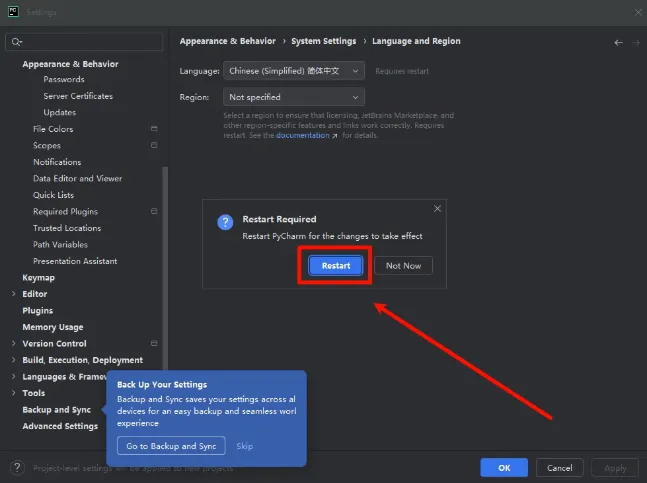Viewport: 647px width, 483px height.
Task: Expand the Tools section
Action: point(14,393)
